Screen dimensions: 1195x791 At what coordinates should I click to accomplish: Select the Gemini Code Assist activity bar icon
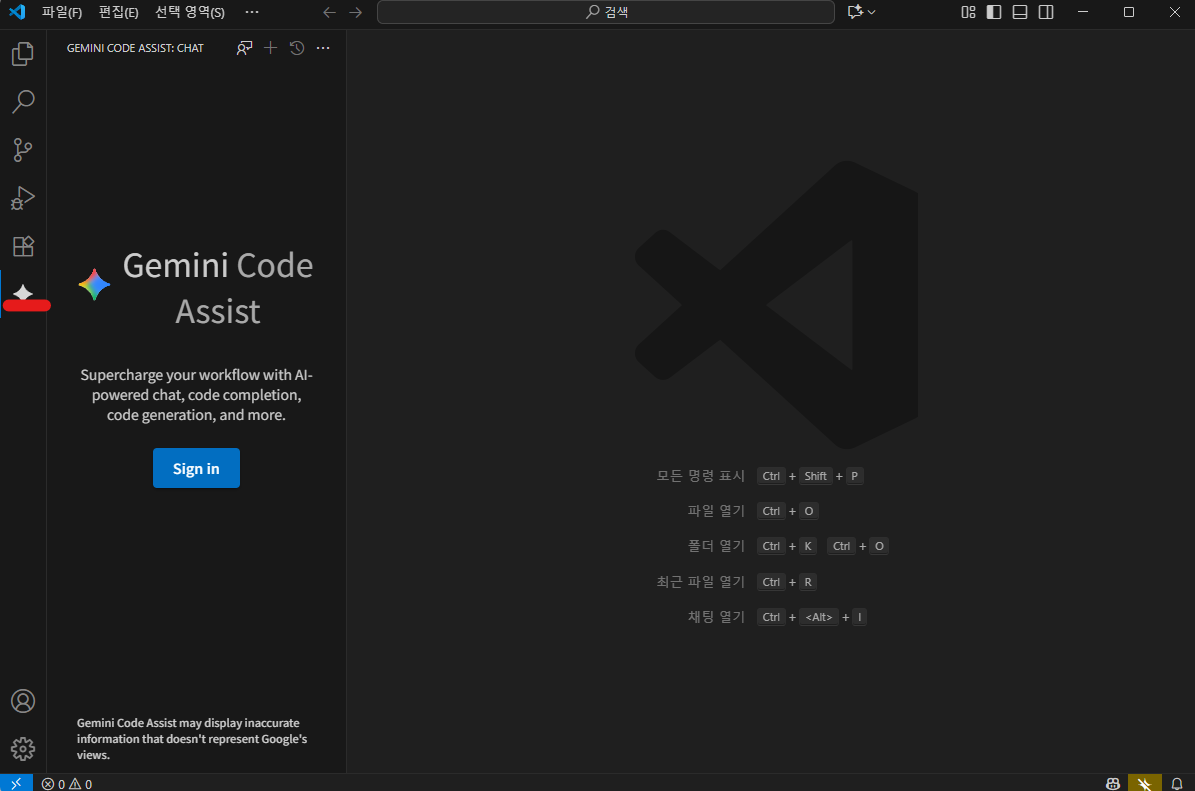pos(23,294)
